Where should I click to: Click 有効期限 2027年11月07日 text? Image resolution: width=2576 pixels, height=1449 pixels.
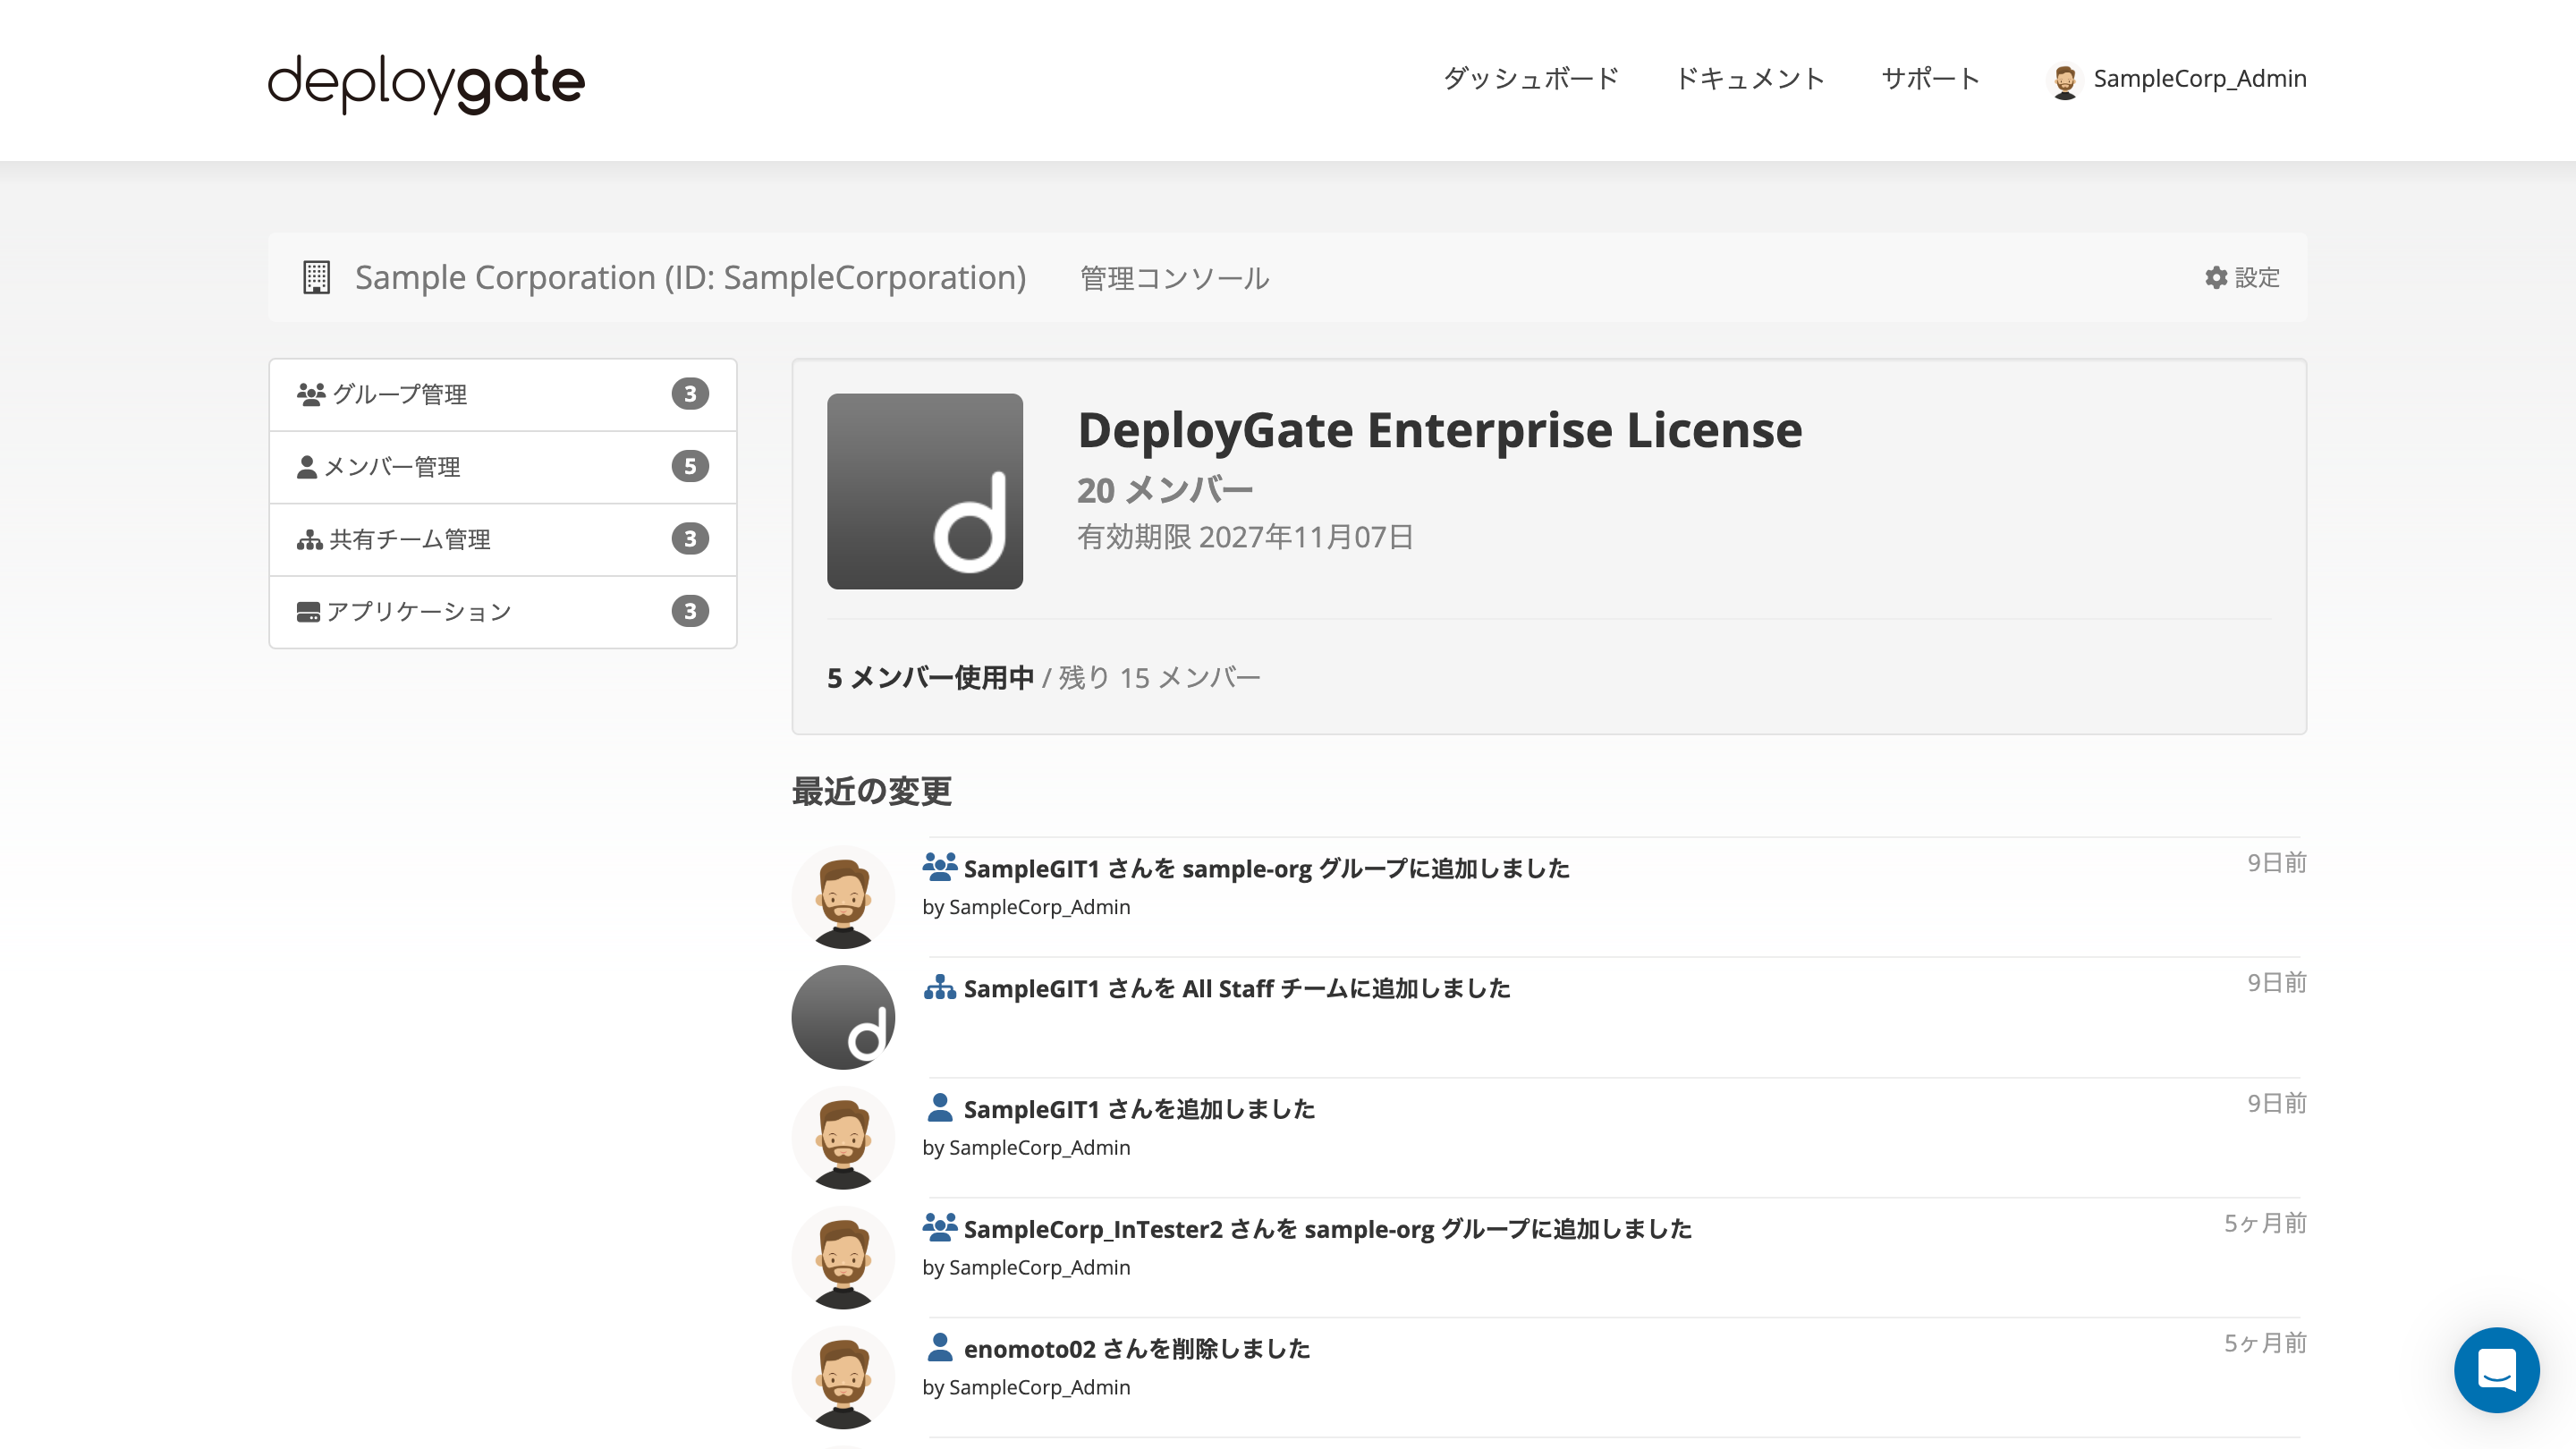(1245, 537)
